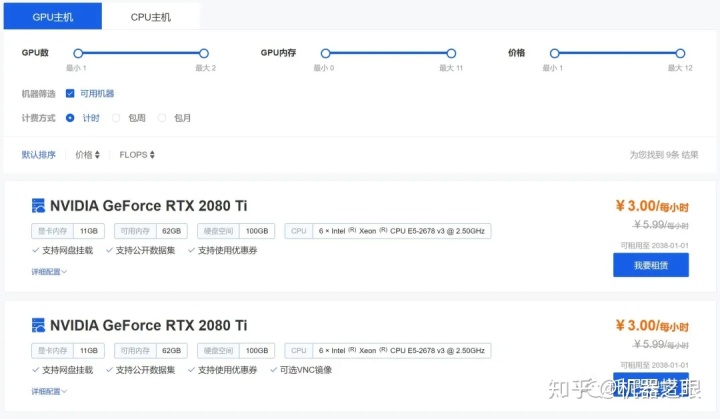Screen dimensions: 720x419
Task: Click 价格 slider maximum handle
Action: [681, 53]
